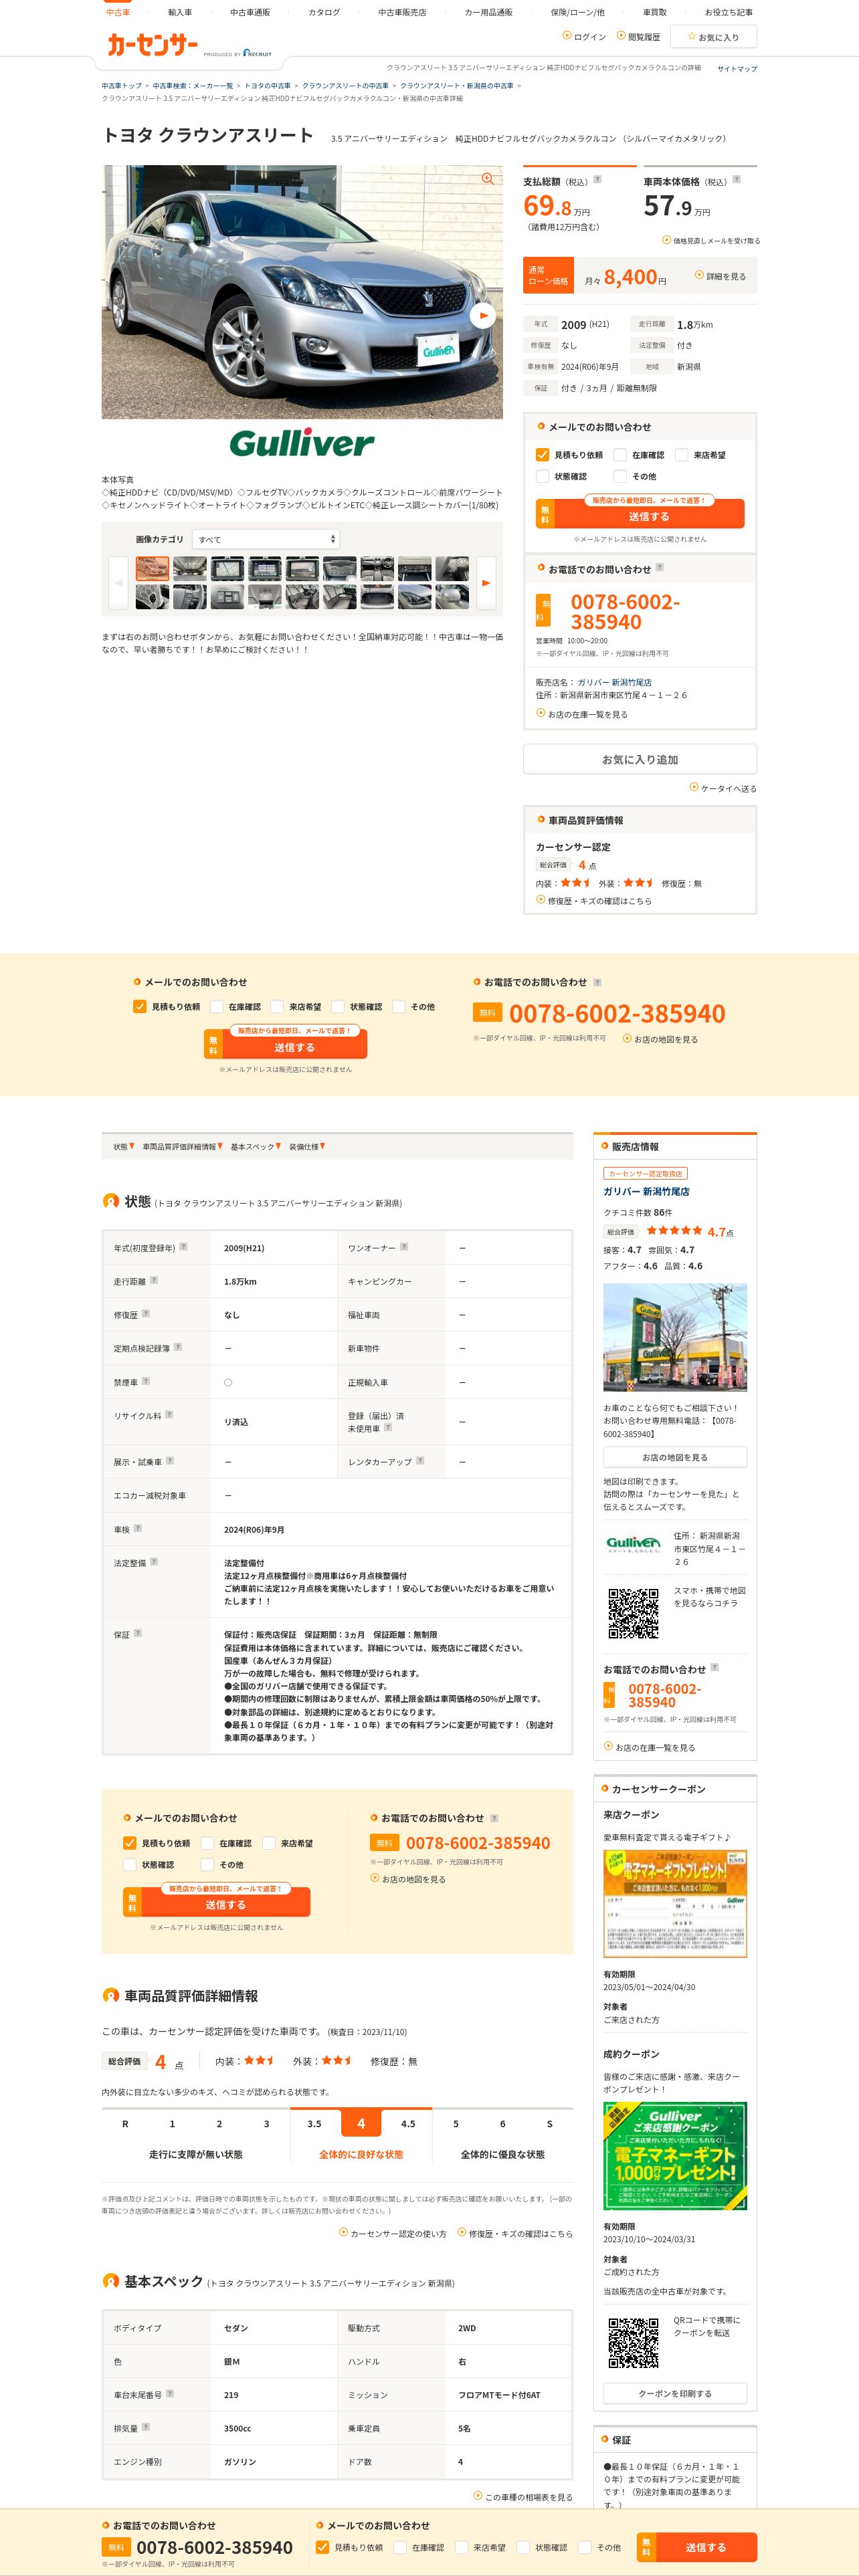Screen dimensions: 859x2576
Task: Open the ガリバー 新潟竹尾店 link in 販売店情報
Action: point(646,1191)
